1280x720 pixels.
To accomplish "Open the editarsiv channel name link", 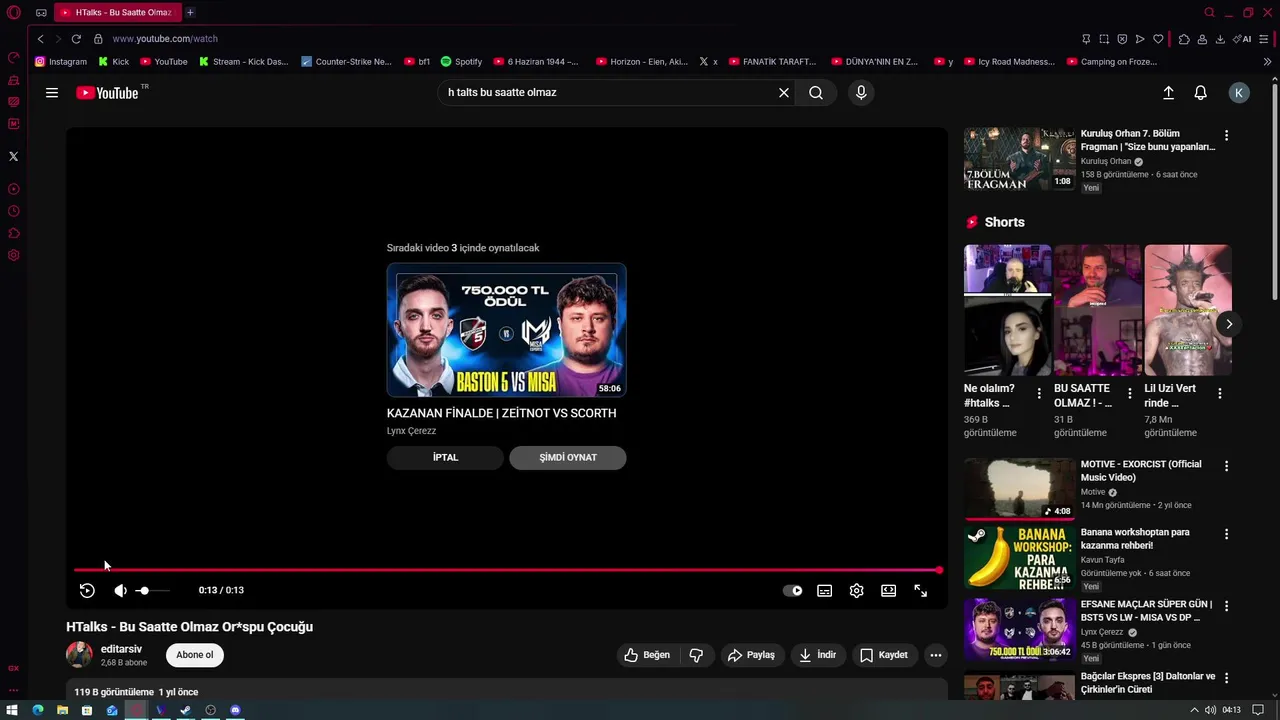I will [121, 649].
